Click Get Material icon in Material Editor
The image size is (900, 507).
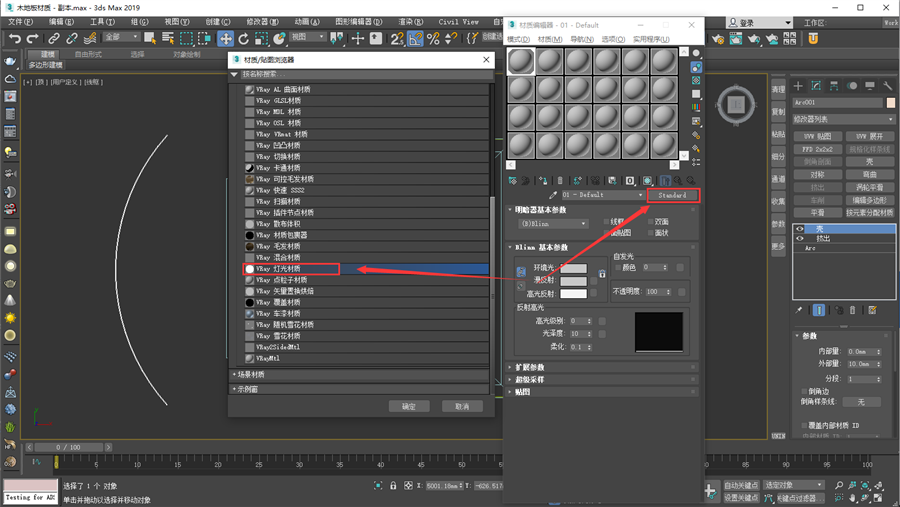click(x=513, y=180)
